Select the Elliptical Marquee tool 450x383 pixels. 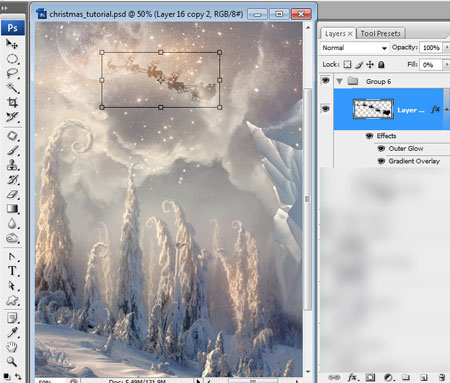point(12,59)
